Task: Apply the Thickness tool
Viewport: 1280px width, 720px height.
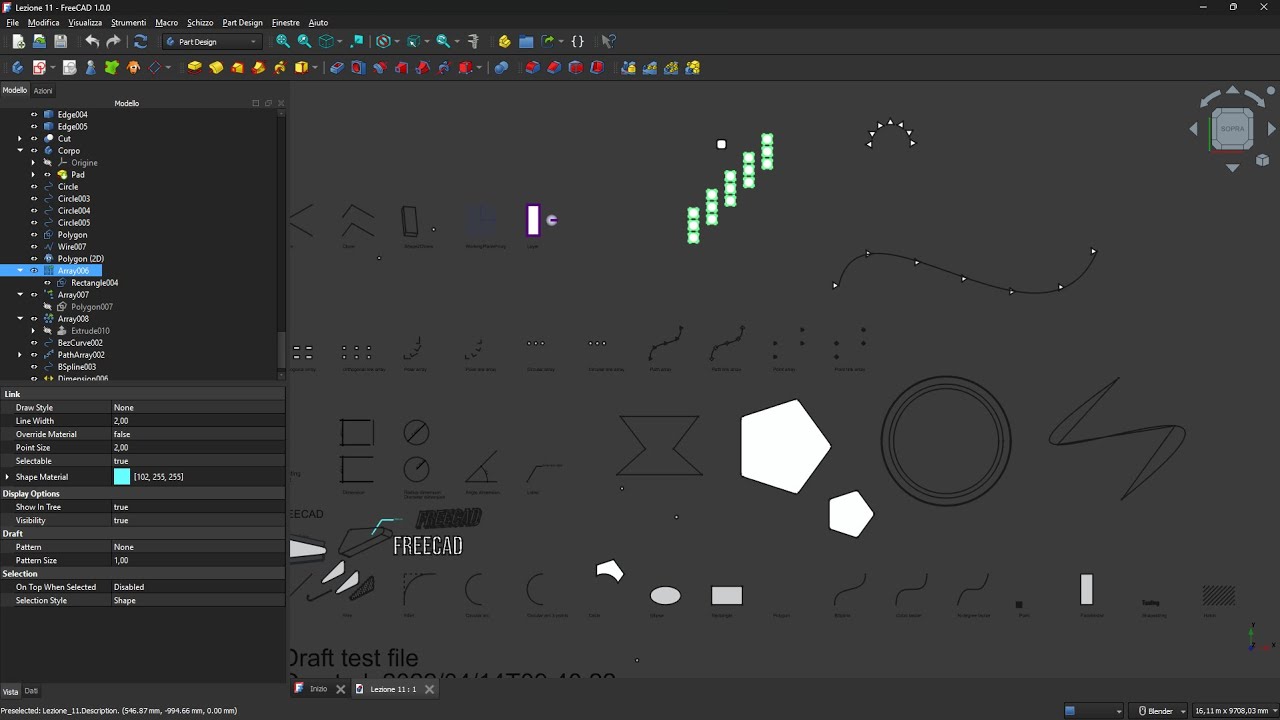Action: [x=597, y=67]
